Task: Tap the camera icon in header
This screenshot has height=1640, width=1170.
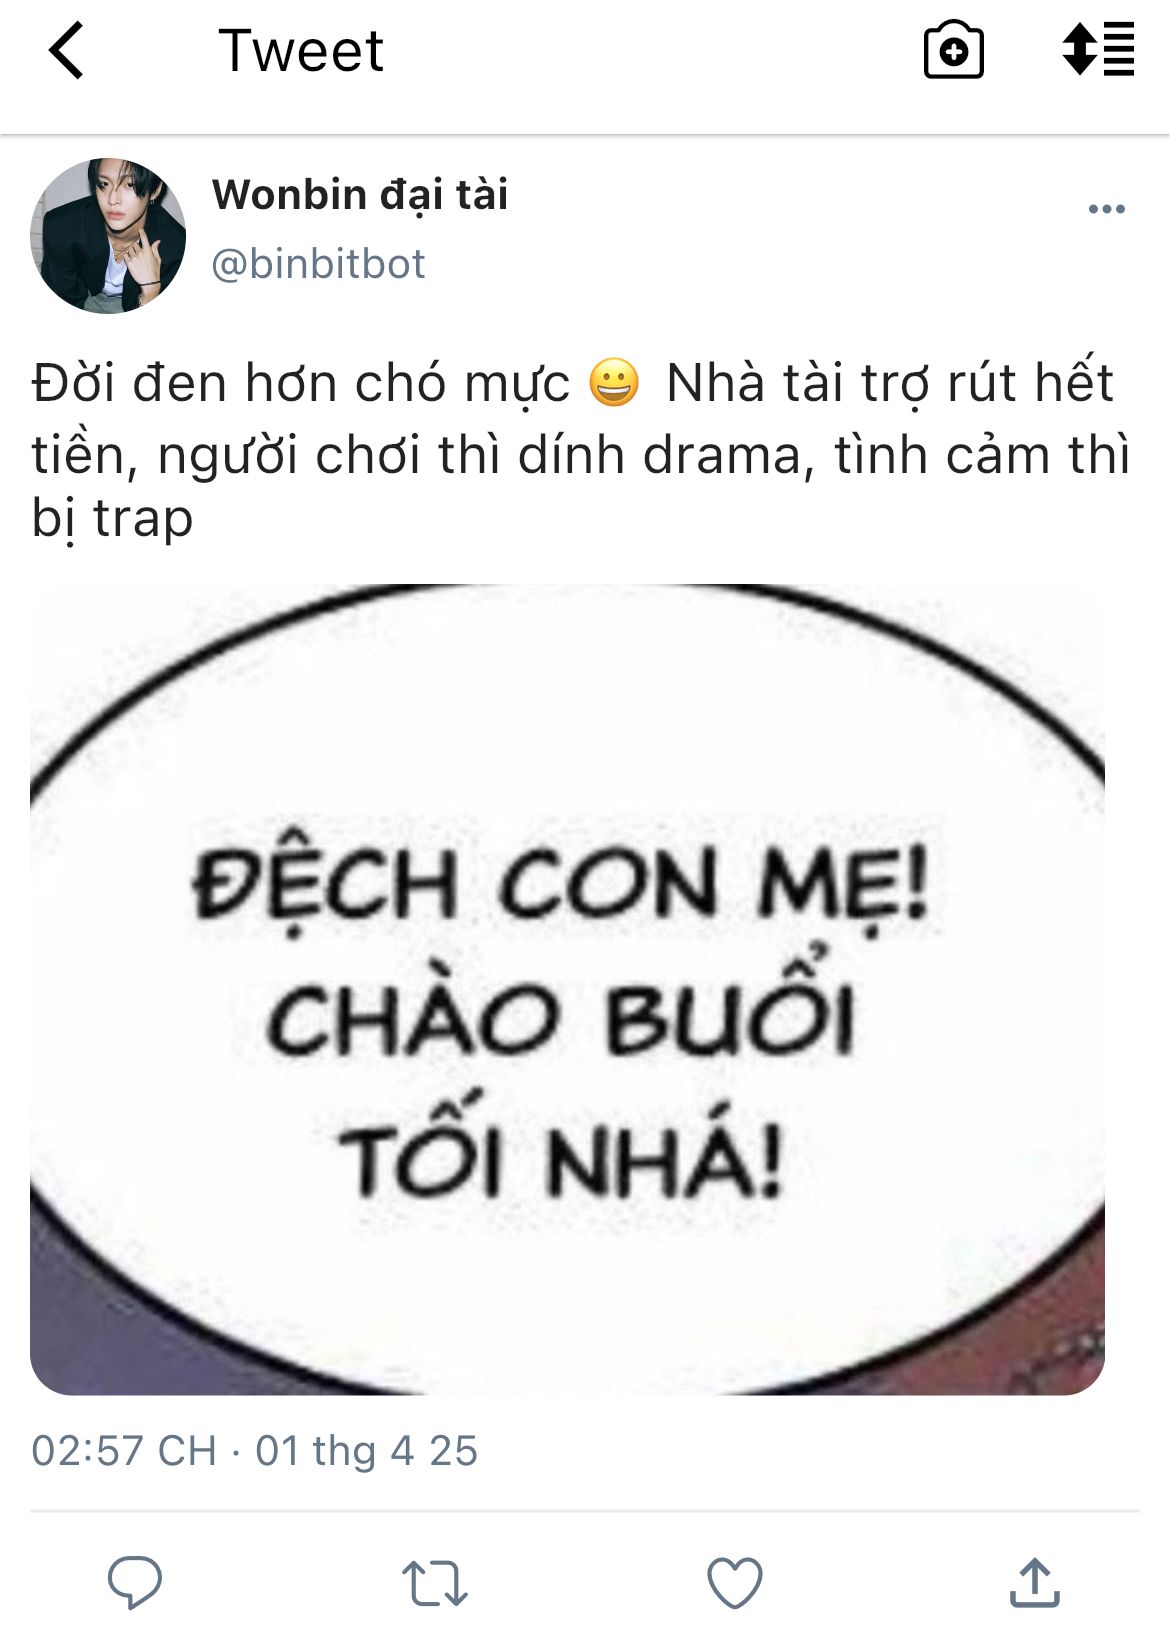Action: click(x=953, y=50)
